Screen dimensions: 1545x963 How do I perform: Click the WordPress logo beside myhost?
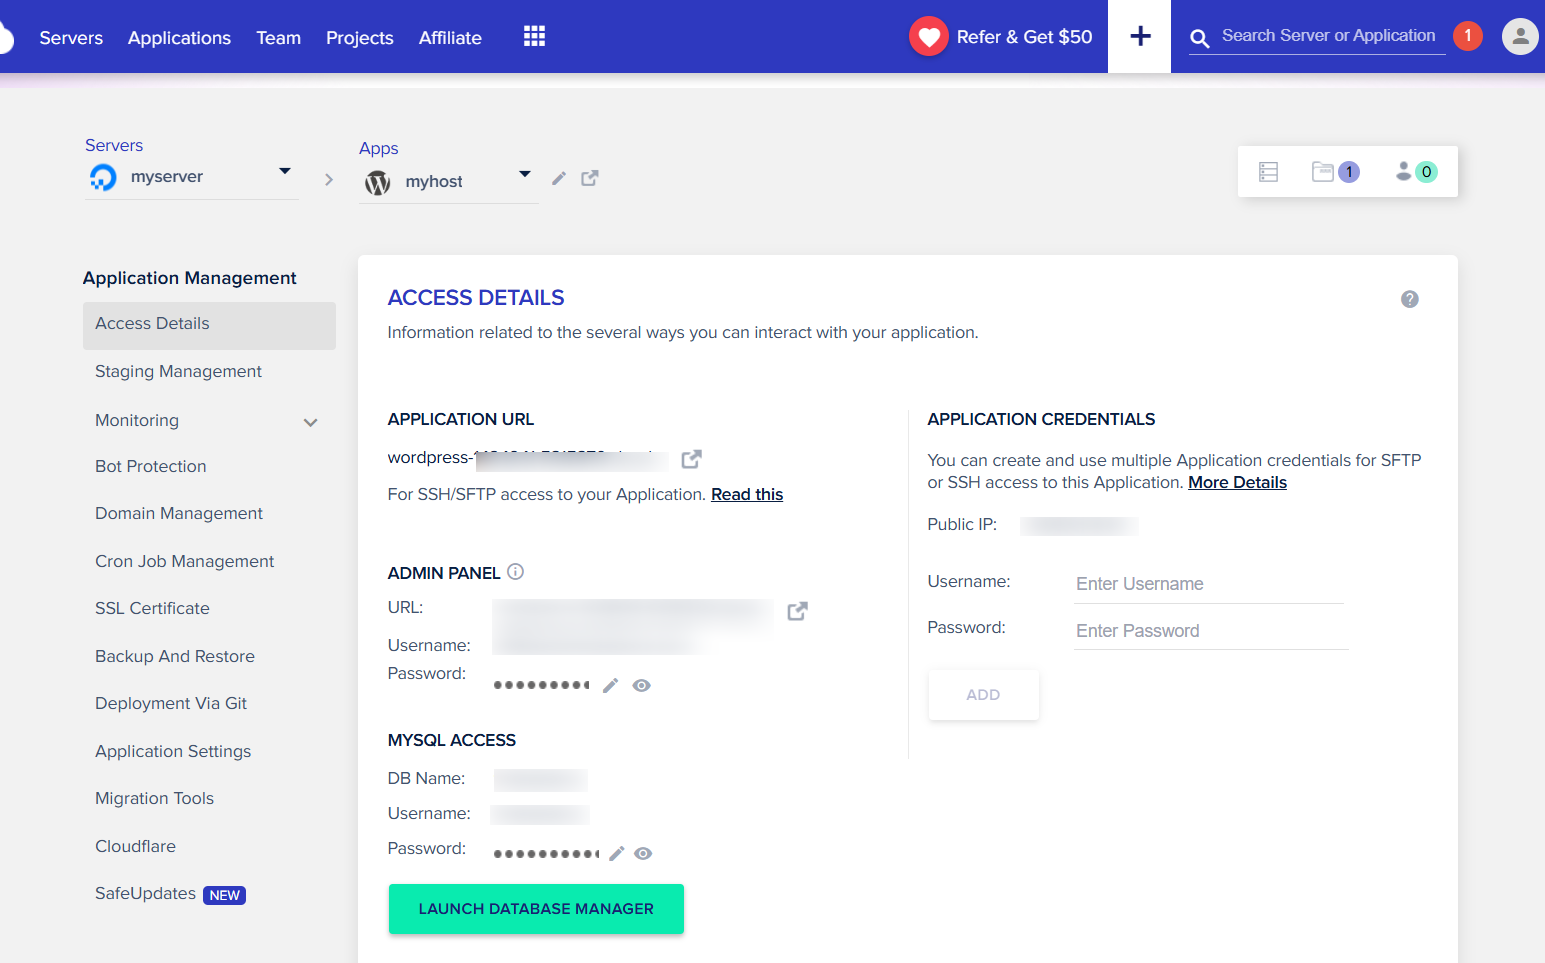377,182
